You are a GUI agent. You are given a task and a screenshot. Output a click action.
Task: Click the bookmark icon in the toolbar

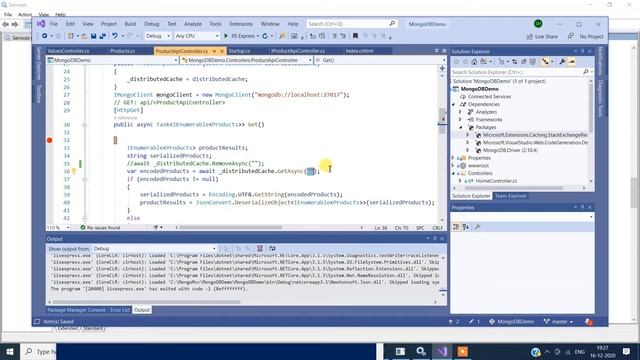point(355,36)
